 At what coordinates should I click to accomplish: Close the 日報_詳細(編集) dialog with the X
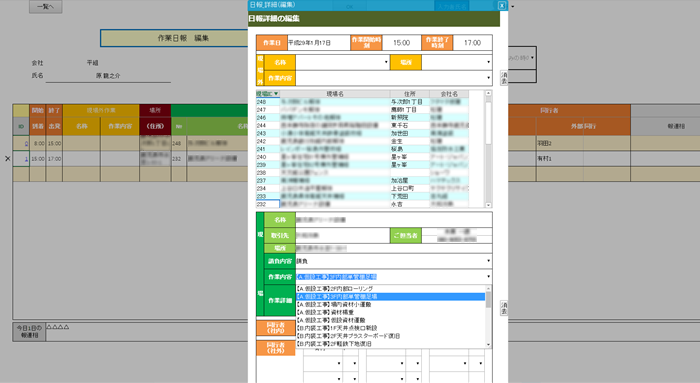tap(502, 5)
